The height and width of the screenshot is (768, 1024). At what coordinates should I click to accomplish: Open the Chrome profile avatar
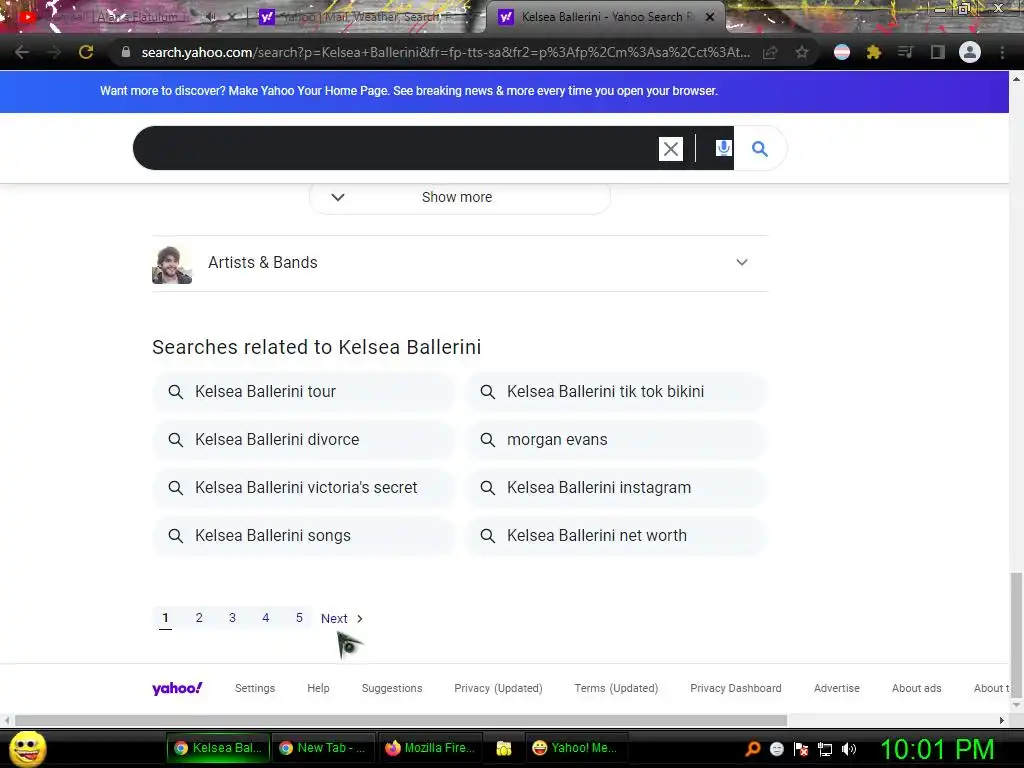970,52
